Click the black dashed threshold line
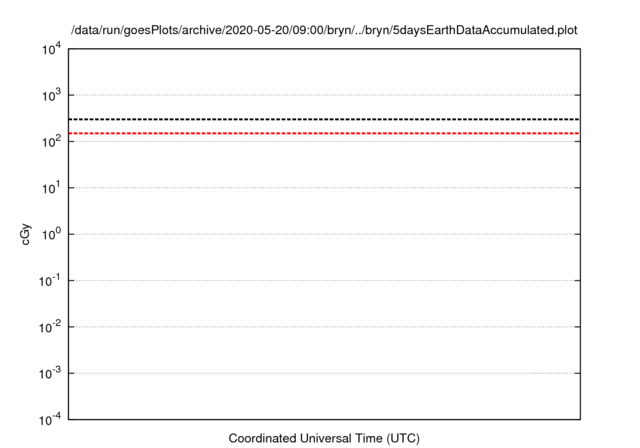The height and width of the screenshot is (448, 640). (x=324, y=119)
